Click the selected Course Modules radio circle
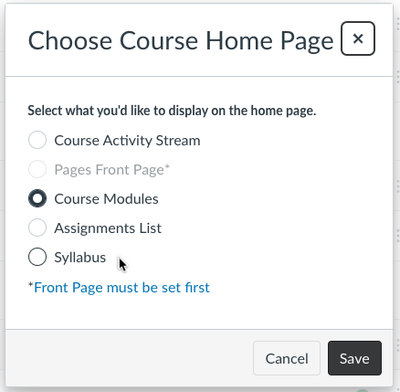 pos(37,198)
